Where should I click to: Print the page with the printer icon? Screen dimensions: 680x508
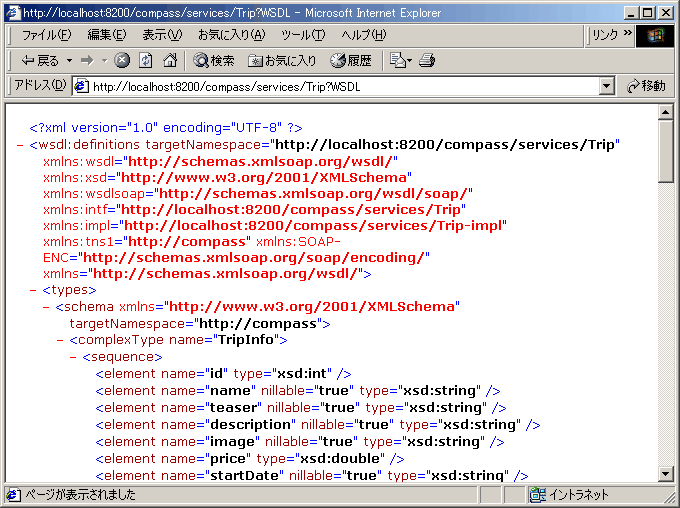coord(427,60)
